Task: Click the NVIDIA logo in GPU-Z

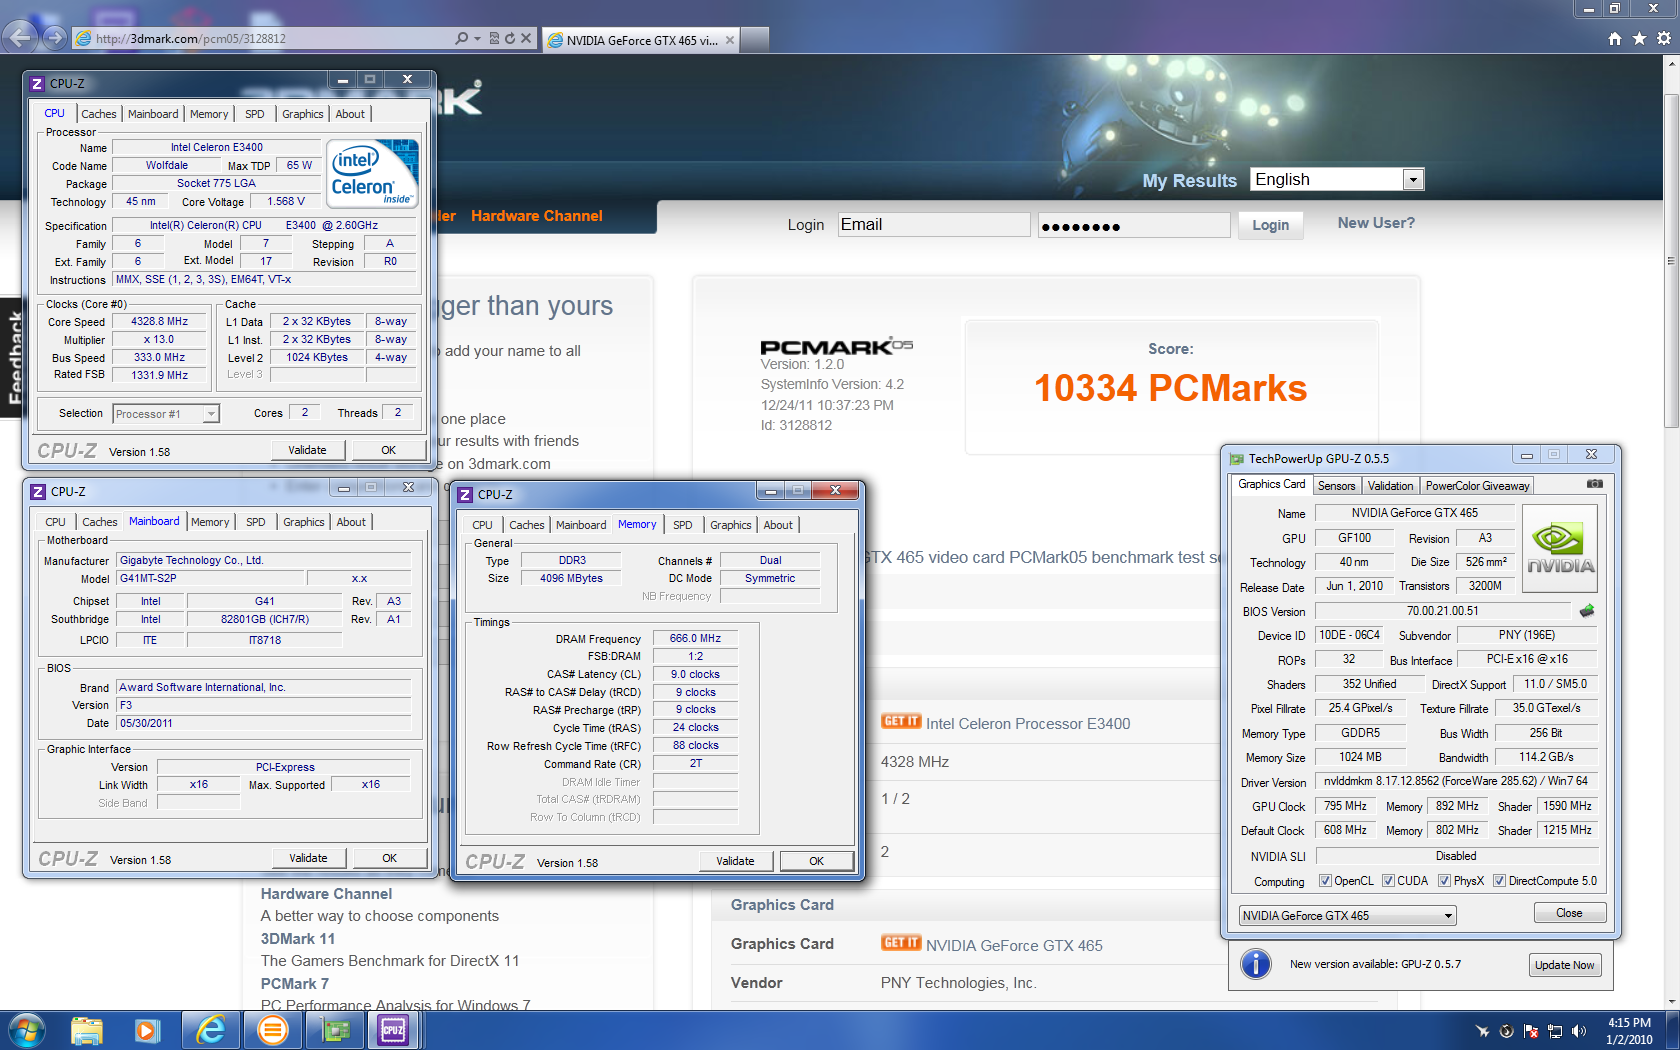Action: pos(1560,548)
